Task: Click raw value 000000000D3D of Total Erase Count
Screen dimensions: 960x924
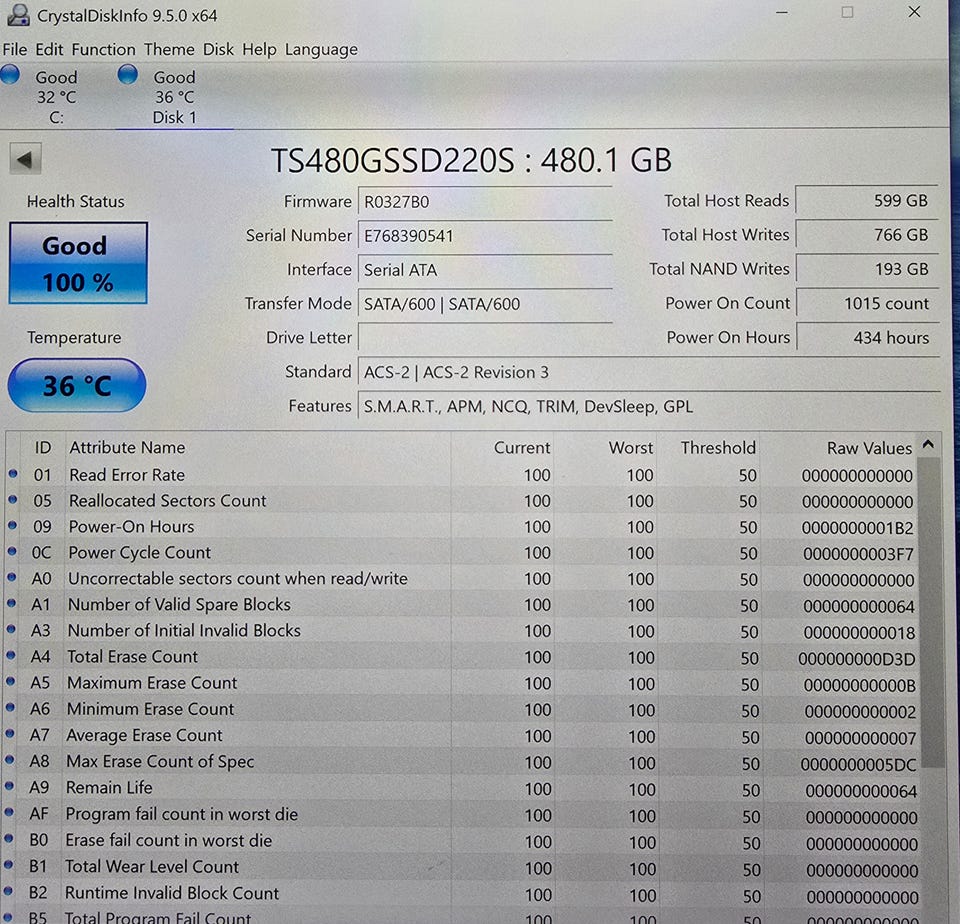Action: [x=857, y=659]
